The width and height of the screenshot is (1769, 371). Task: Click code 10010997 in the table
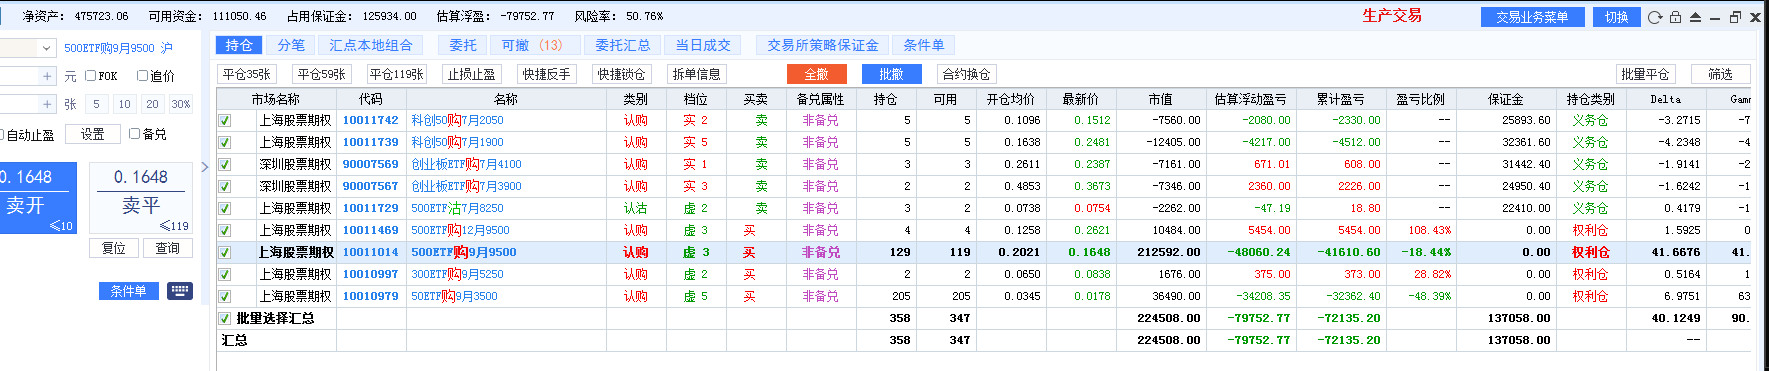coord(370,274)
